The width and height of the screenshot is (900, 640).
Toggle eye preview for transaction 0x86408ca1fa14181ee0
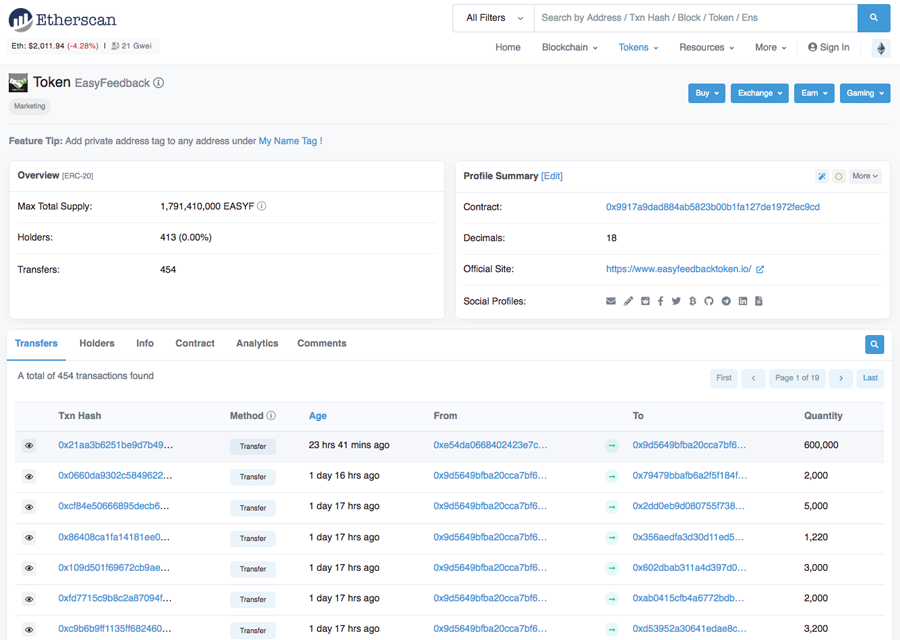point(29,538)
